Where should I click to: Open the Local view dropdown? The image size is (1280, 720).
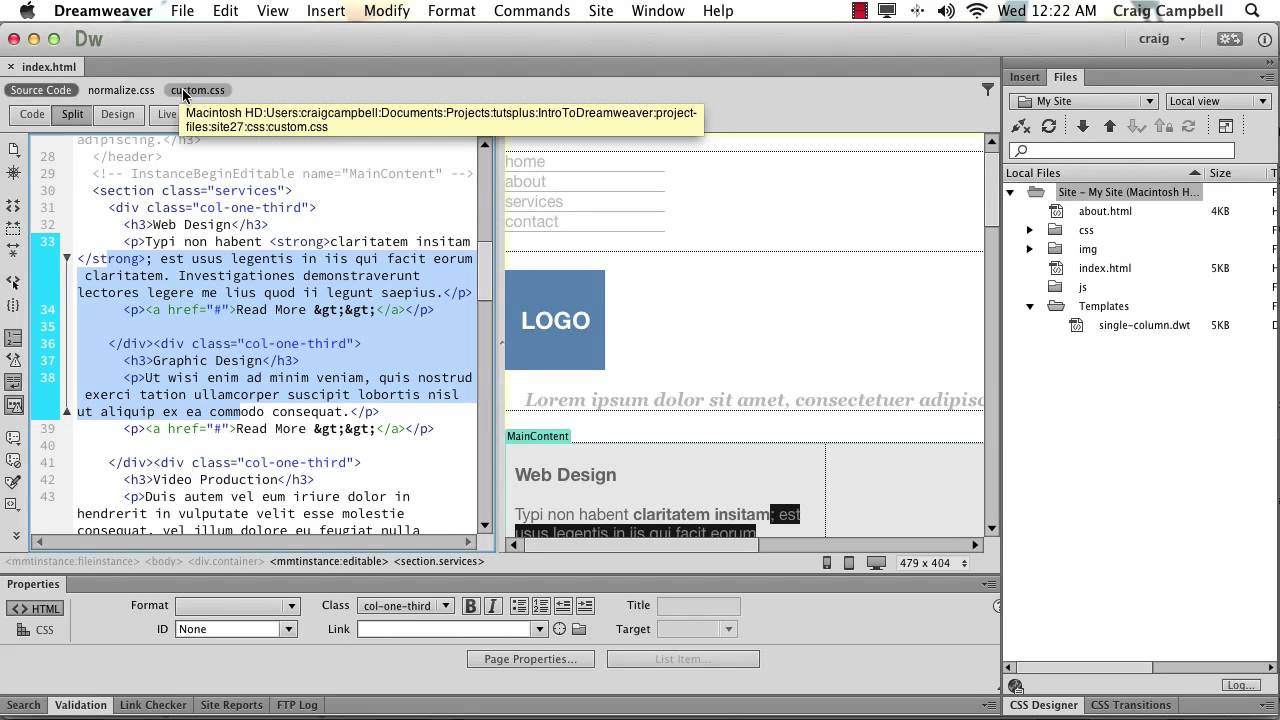point(1217,101)
